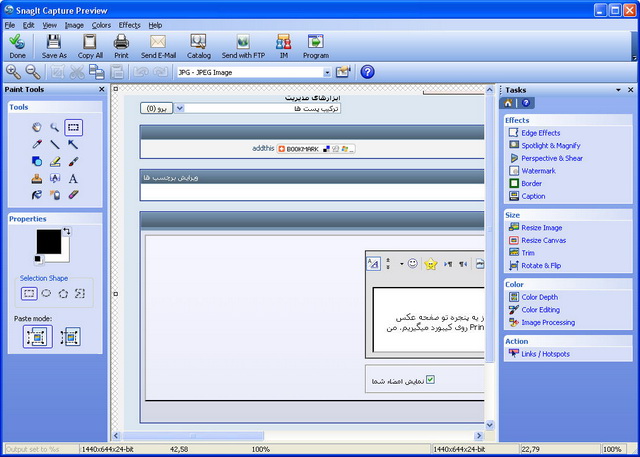Close the Paint Tools panel
This screenshot has width=640, height=457.
click(x=101, y=90)
